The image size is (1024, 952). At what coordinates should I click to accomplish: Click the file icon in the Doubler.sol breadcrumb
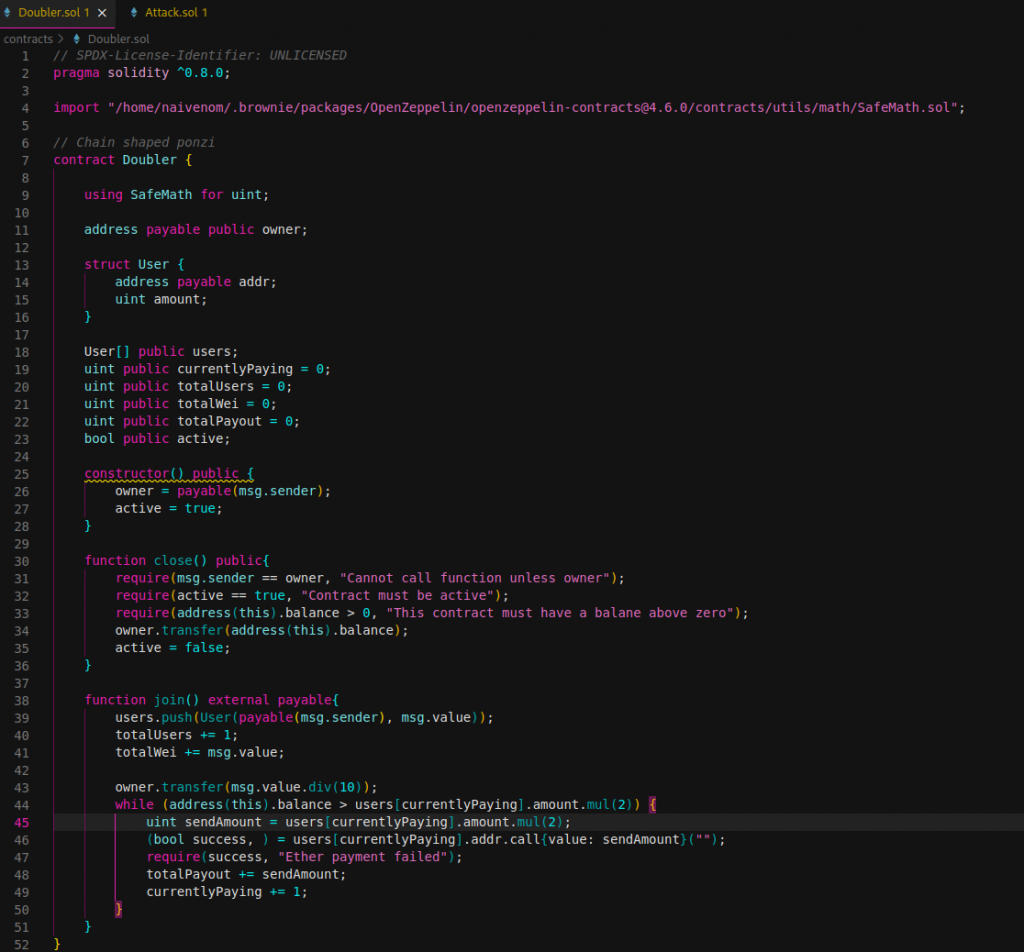tap(77, 39)
